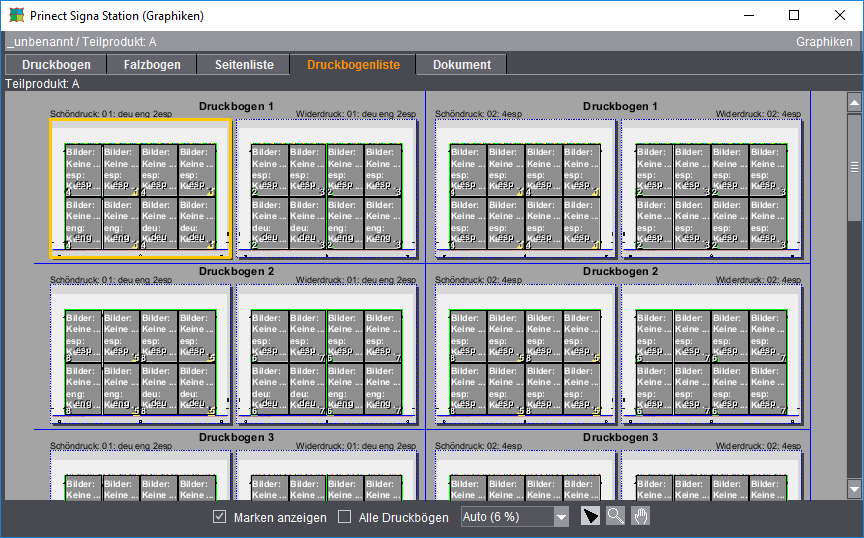Click the Prinect Signa Station app icon
The image size is (864, 538).
click(16, 16)
